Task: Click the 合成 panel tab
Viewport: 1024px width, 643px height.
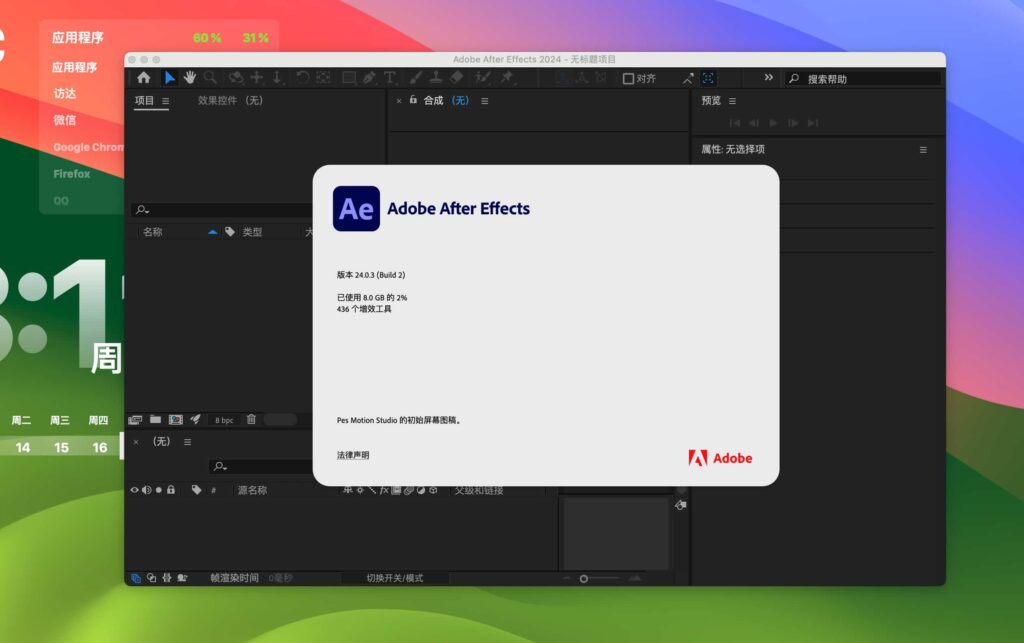Action: [433, 101]
